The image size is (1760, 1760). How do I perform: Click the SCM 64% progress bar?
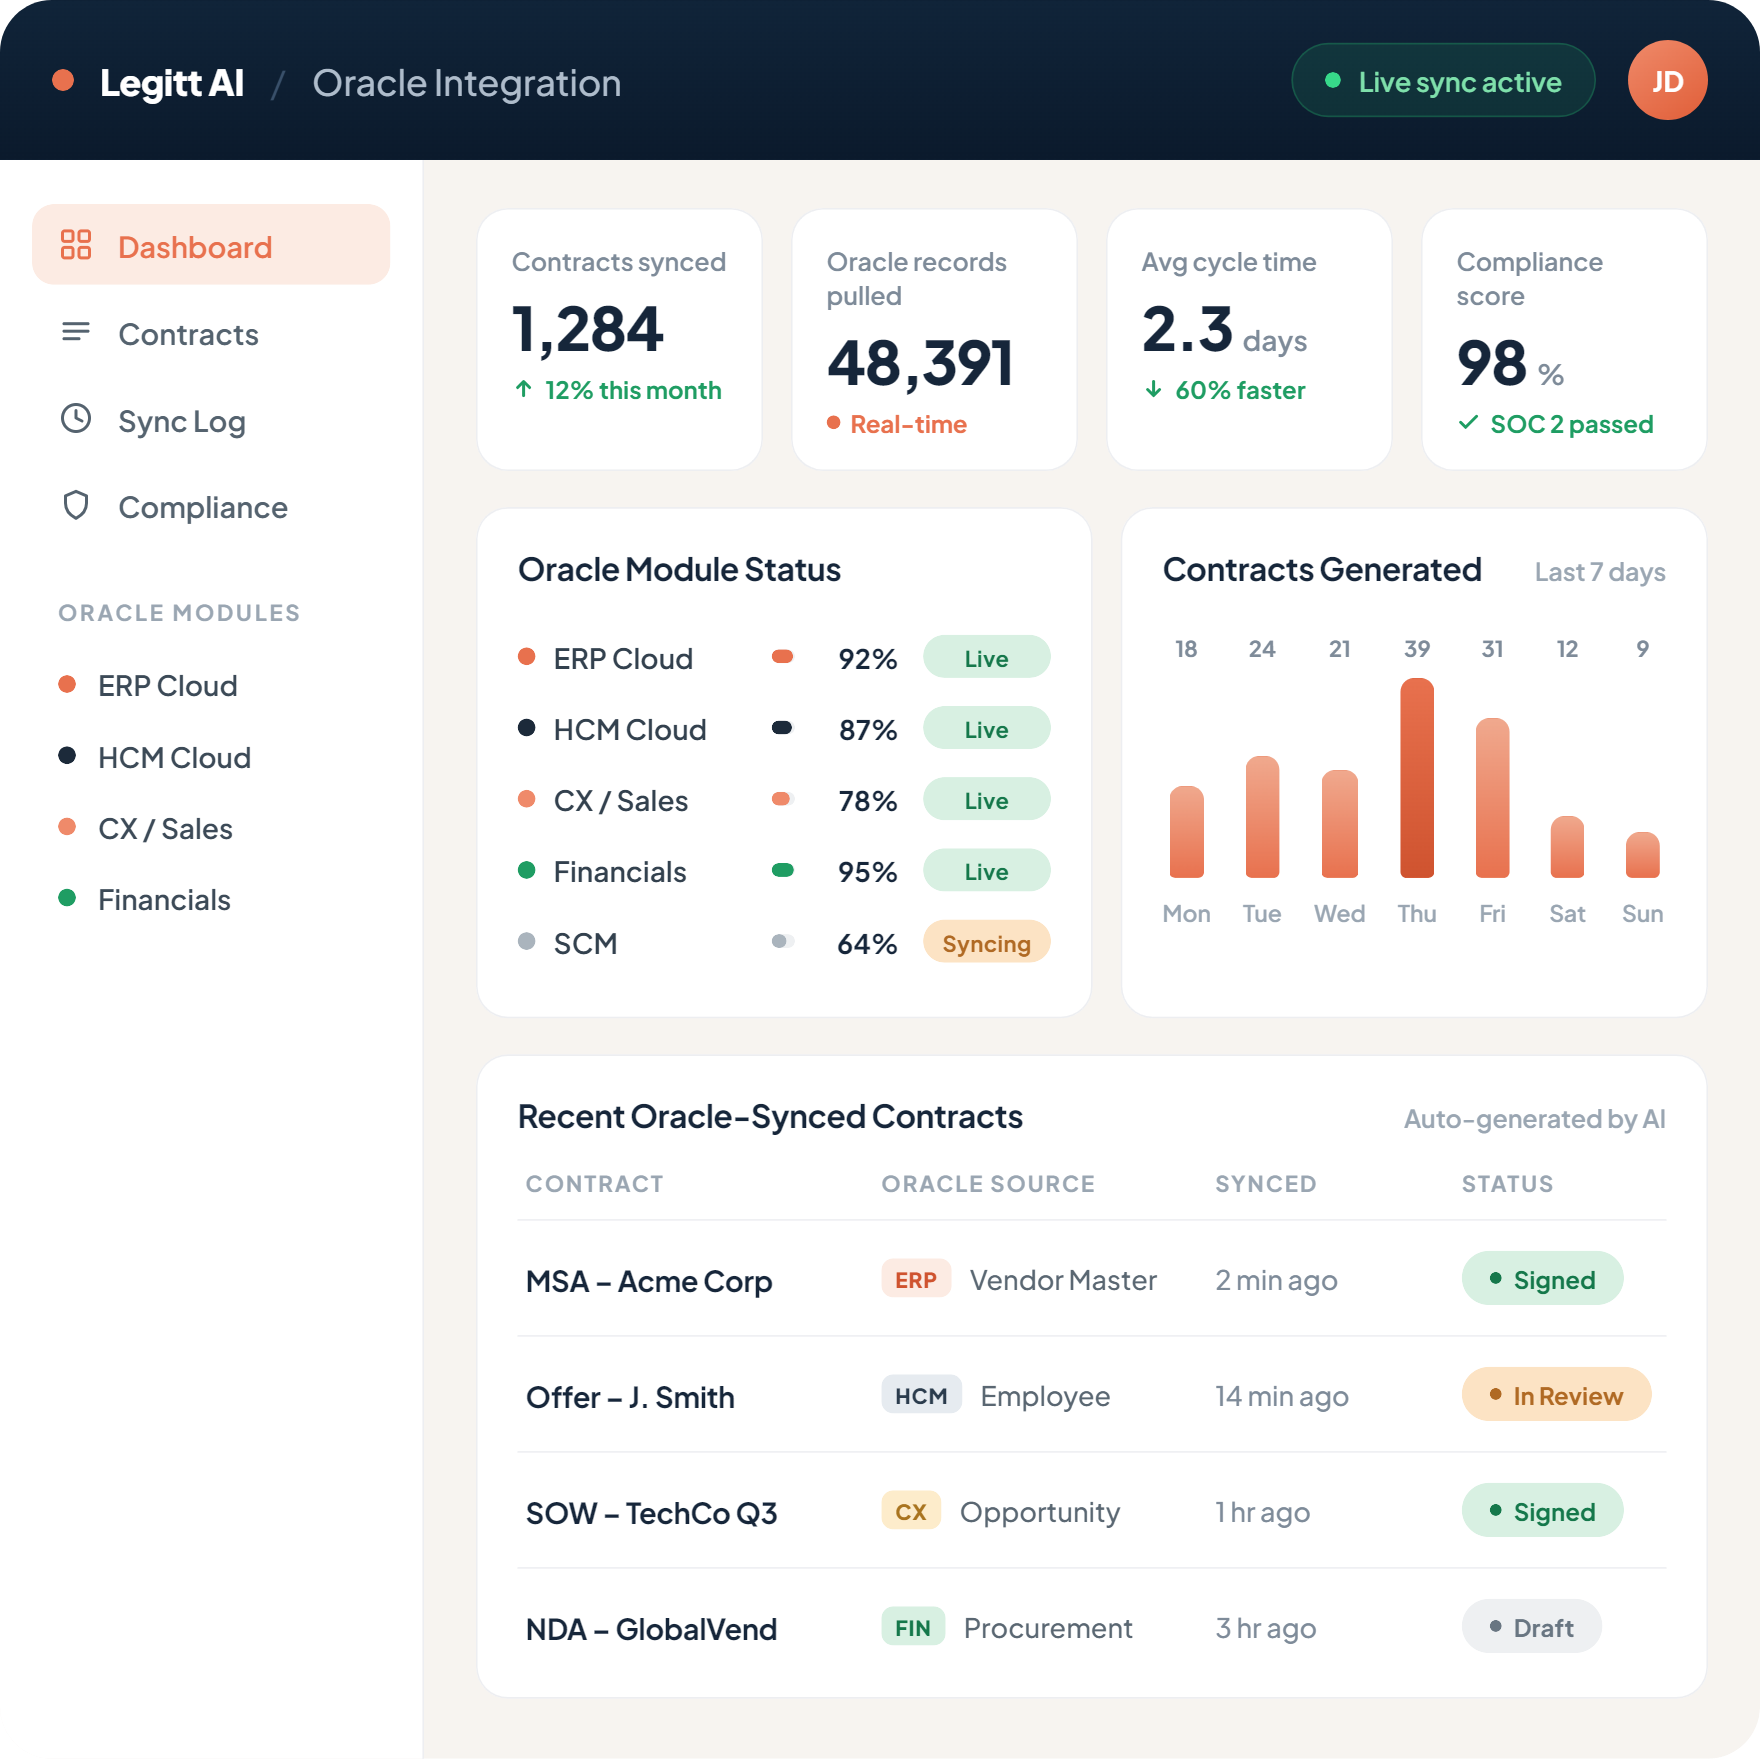783,941
